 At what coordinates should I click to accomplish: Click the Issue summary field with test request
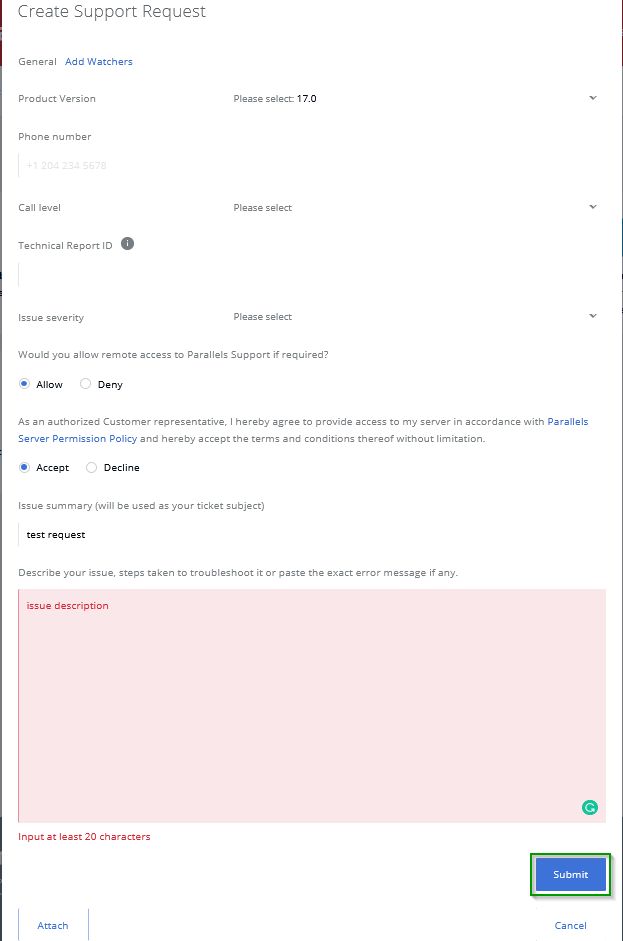[312, 535]
